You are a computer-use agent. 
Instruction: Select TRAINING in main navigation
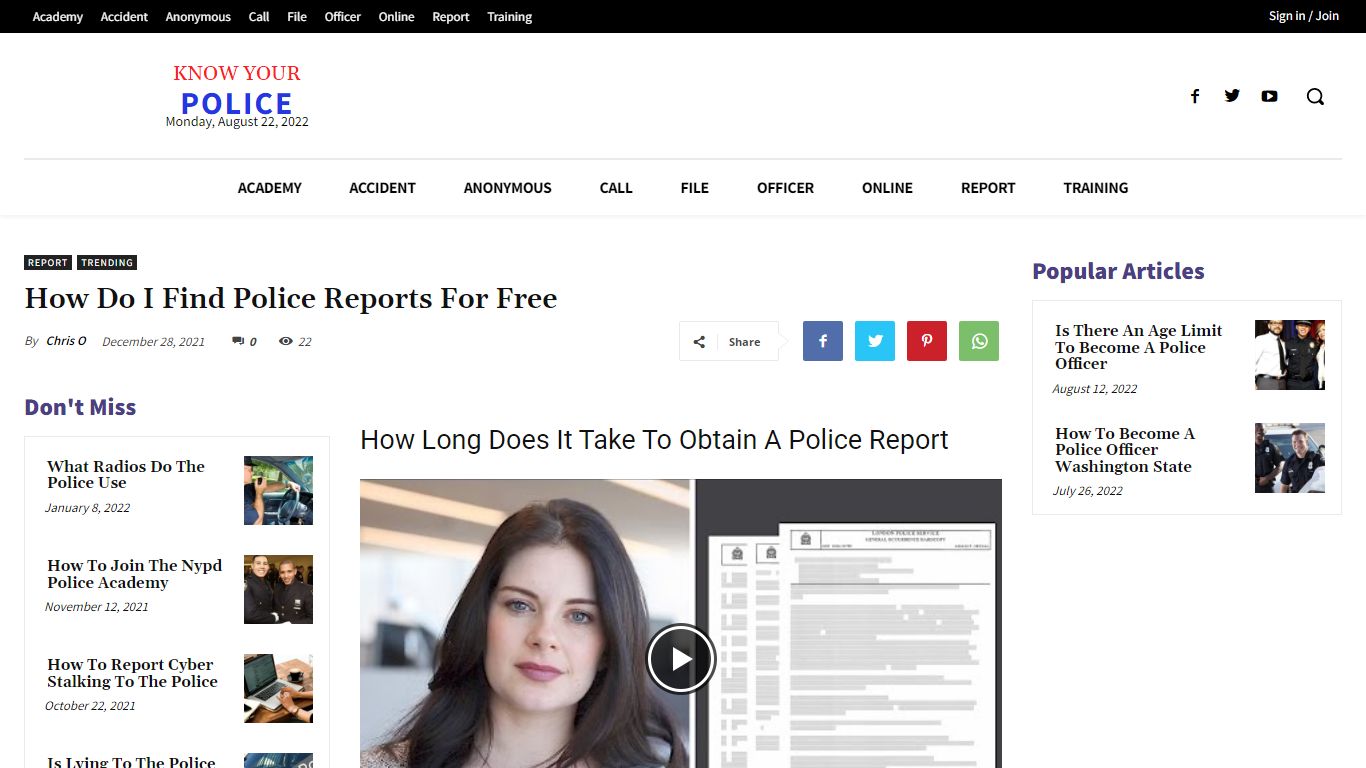1096,187
